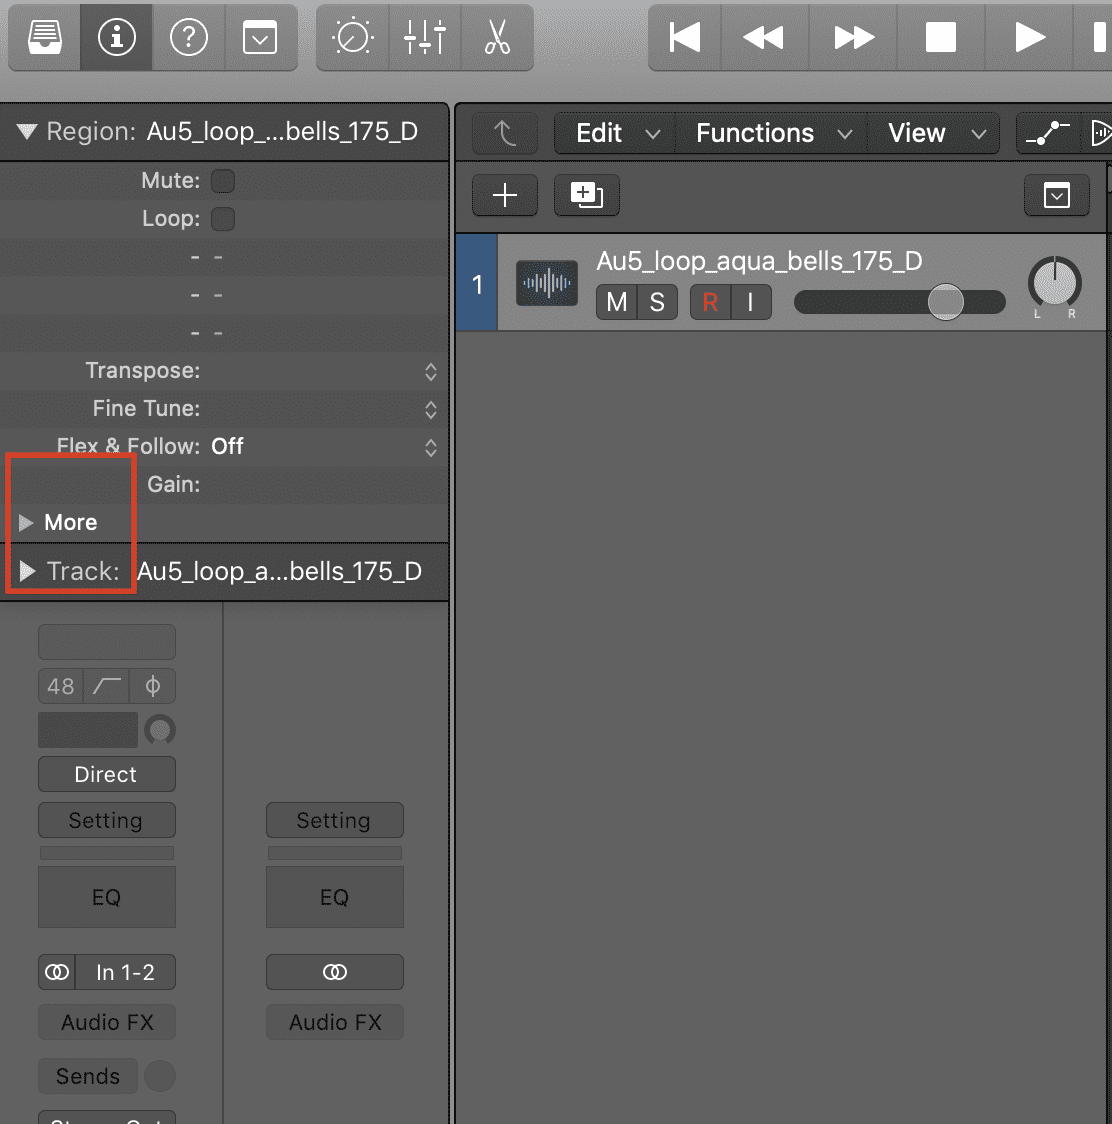Click the track 1 pan knob
This screenshot has height=1124, width=1112.
tap(1055, 282)
